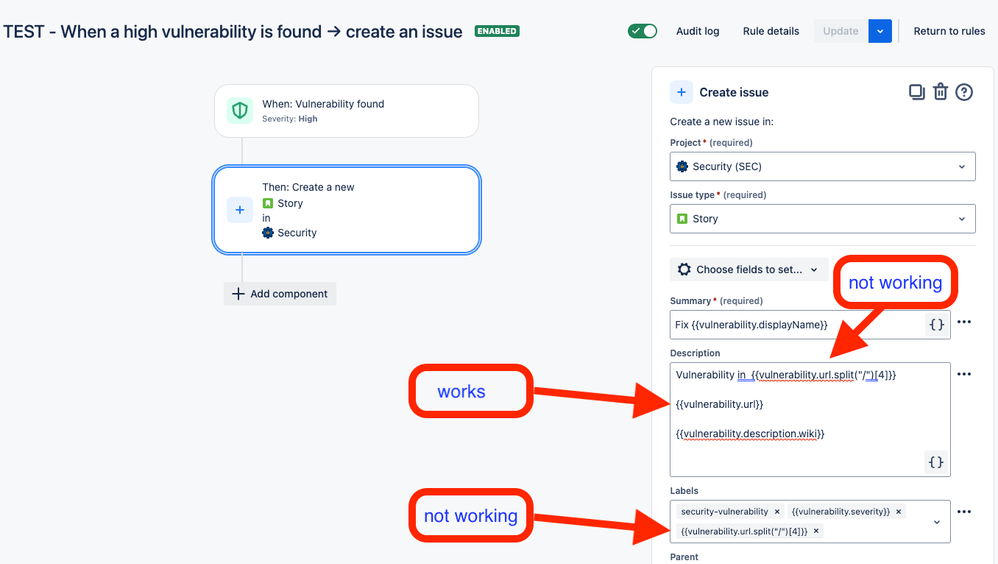Return to rules list
This screenshot has height=564, width=998.
pos(949,31)
